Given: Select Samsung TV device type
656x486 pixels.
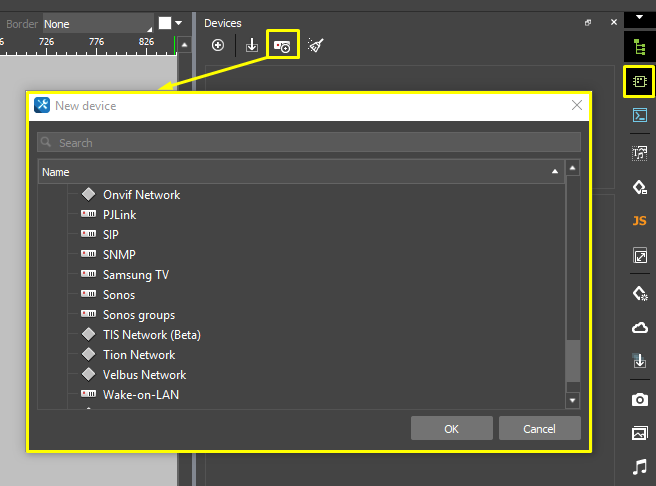Looking at the screenshot, I should [x=135, y=275].
